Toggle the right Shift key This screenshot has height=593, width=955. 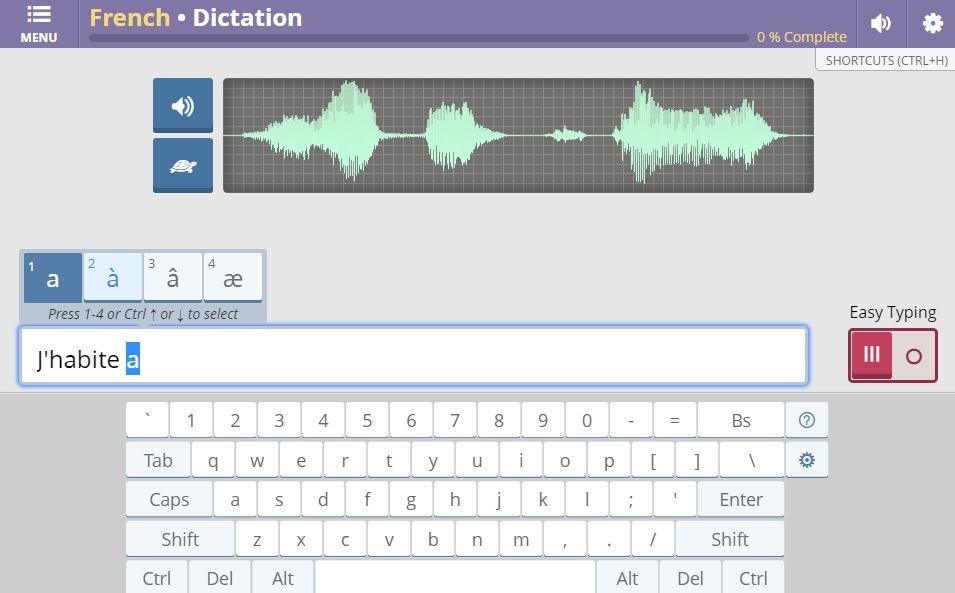(x=730, y=539)
